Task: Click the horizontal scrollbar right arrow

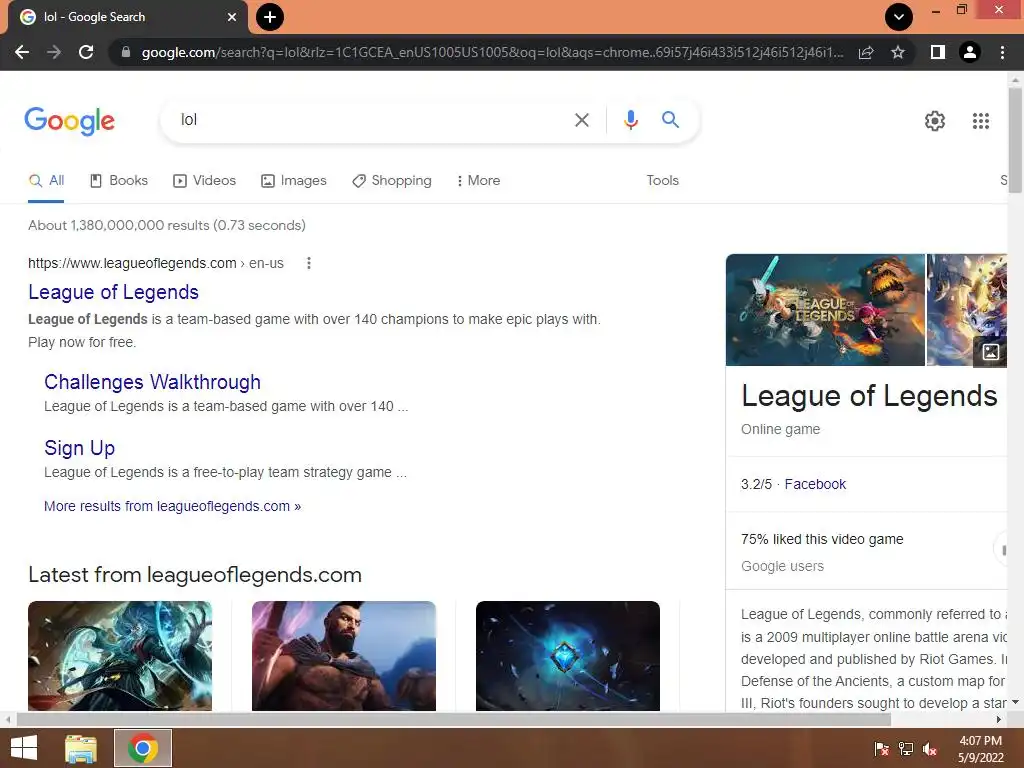Action: [999, 720]
